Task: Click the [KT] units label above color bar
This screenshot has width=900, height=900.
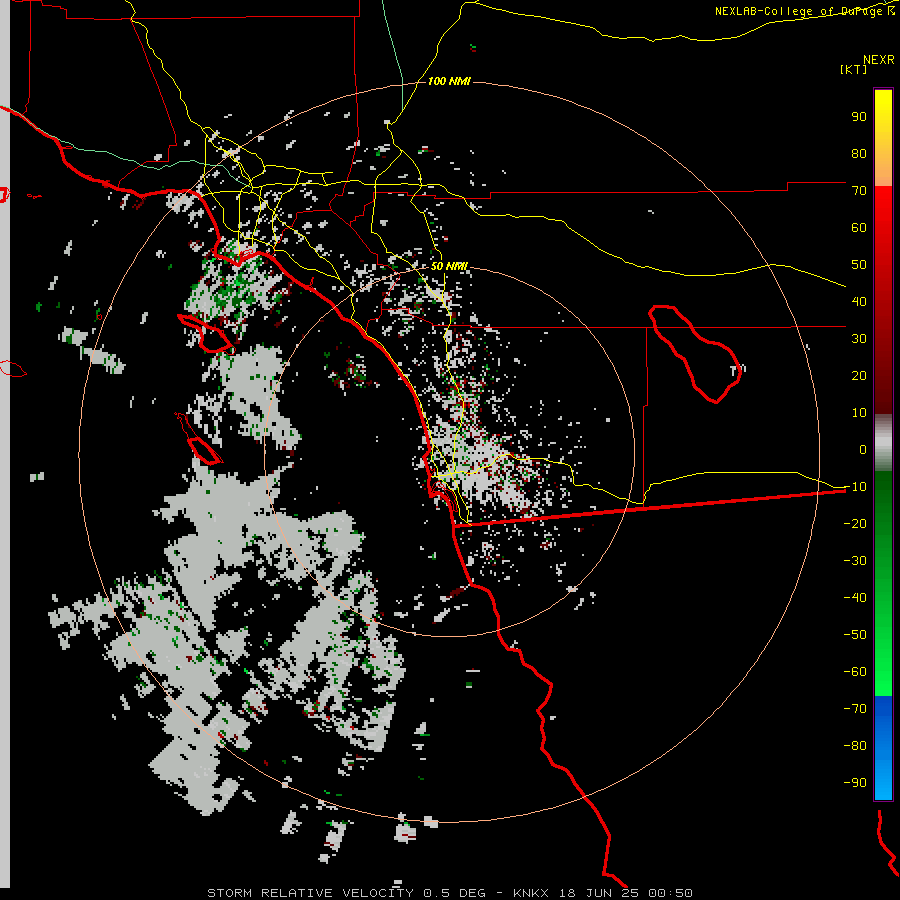Action: (x=853, y=69)
